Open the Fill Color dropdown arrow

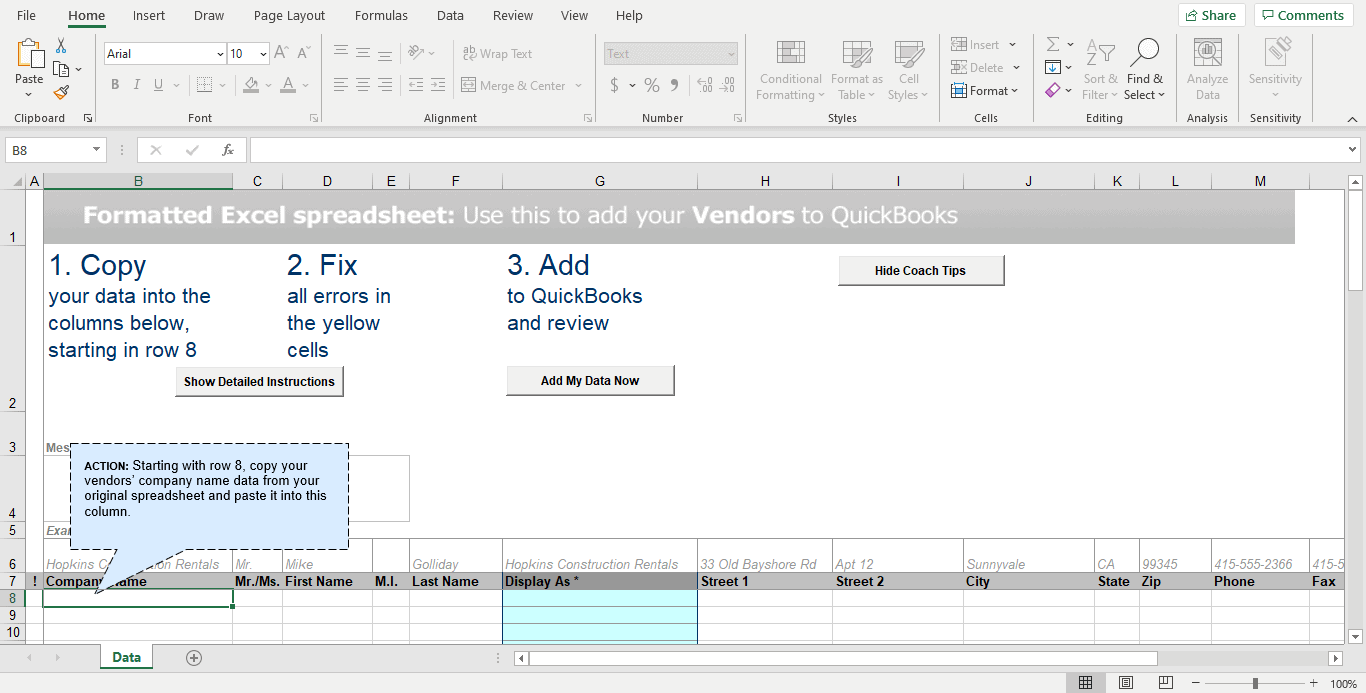click(268, 85)
